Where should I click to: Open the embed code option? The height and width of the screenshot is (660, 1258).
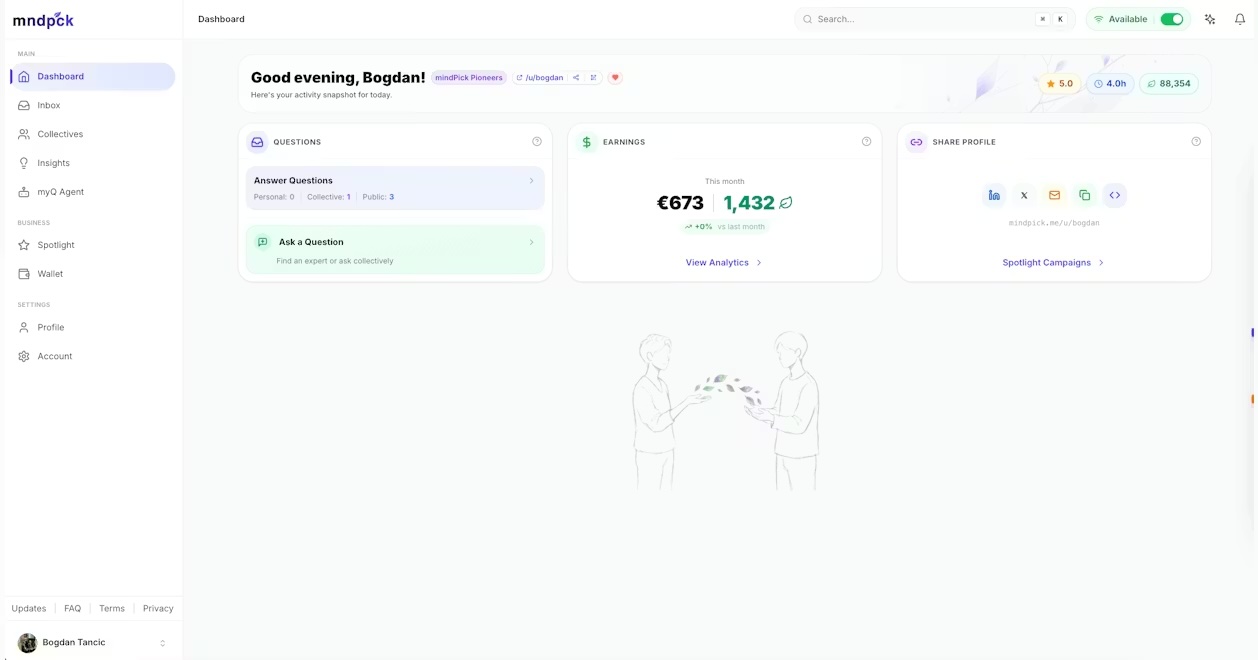tap(1114, 194)
